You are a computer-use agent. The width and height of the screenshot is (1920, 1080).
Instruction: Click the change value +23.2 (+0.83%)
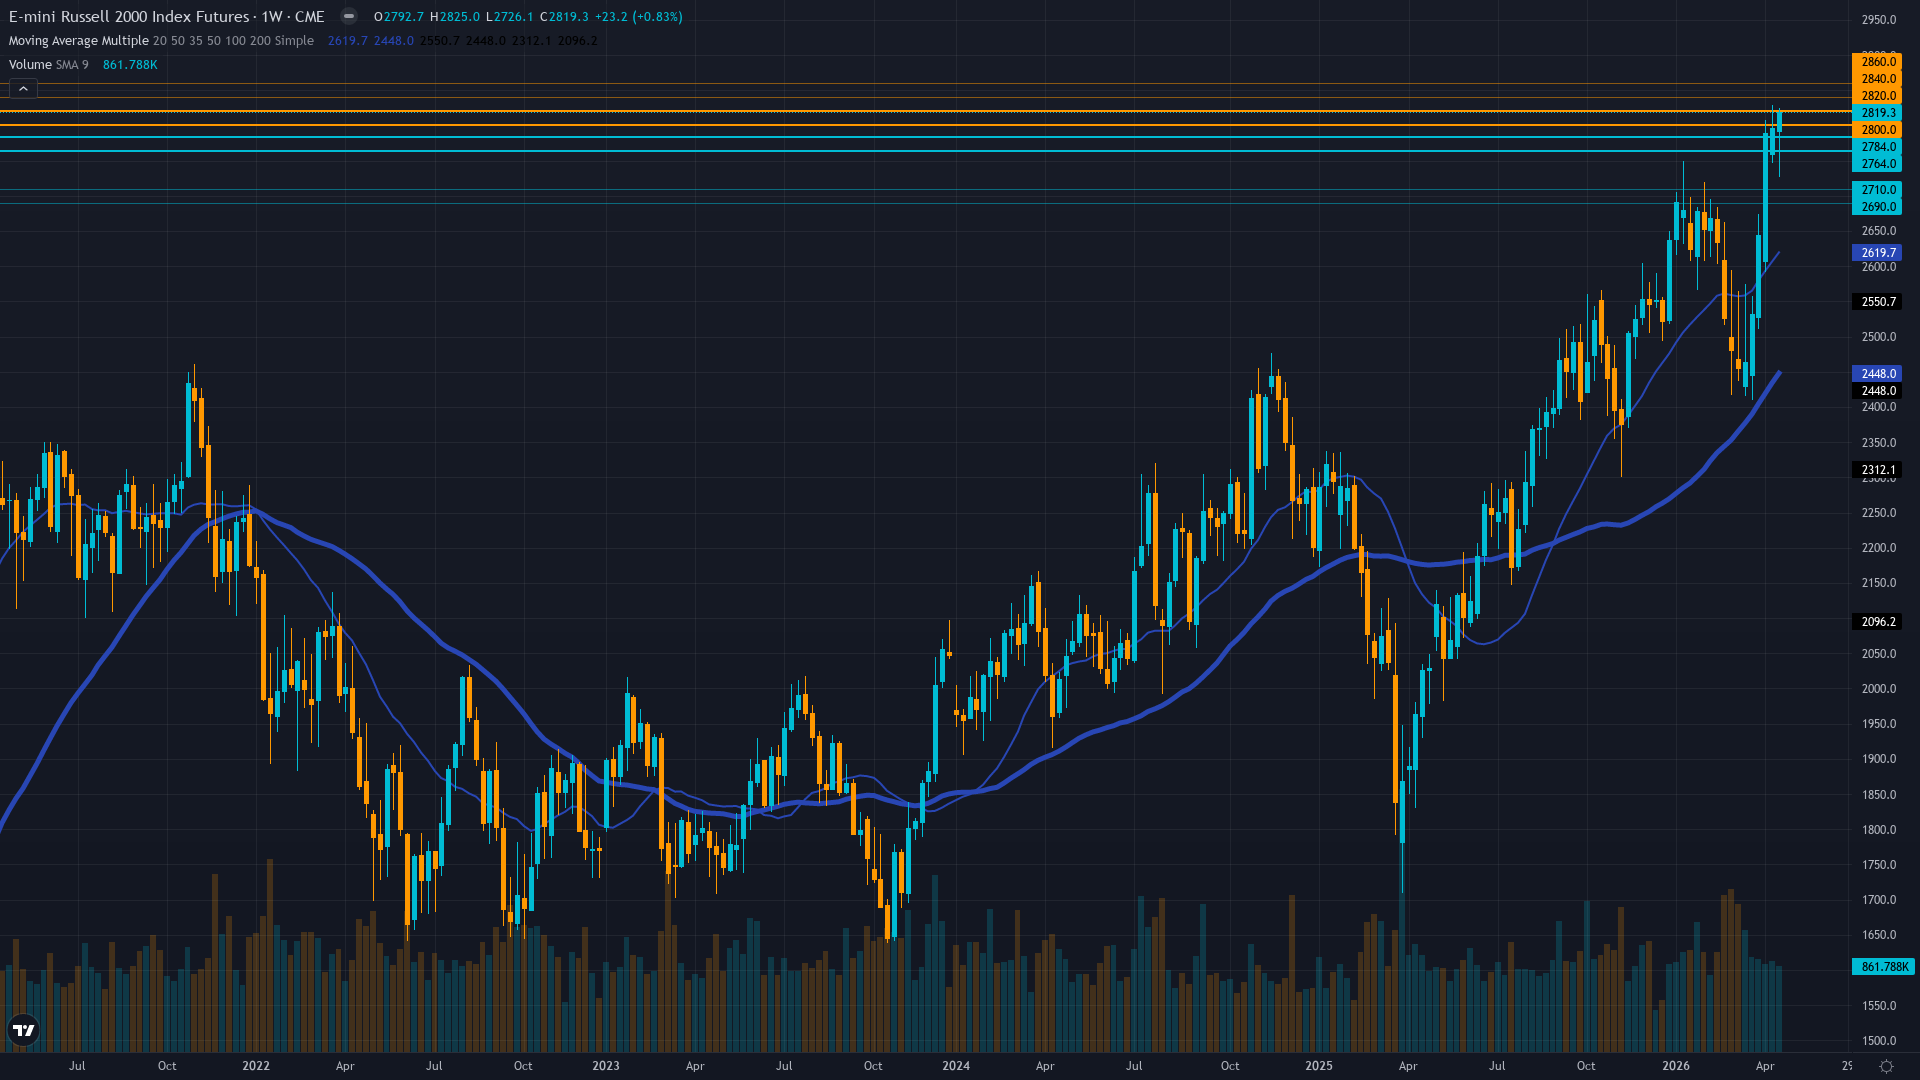coord(639,16)
